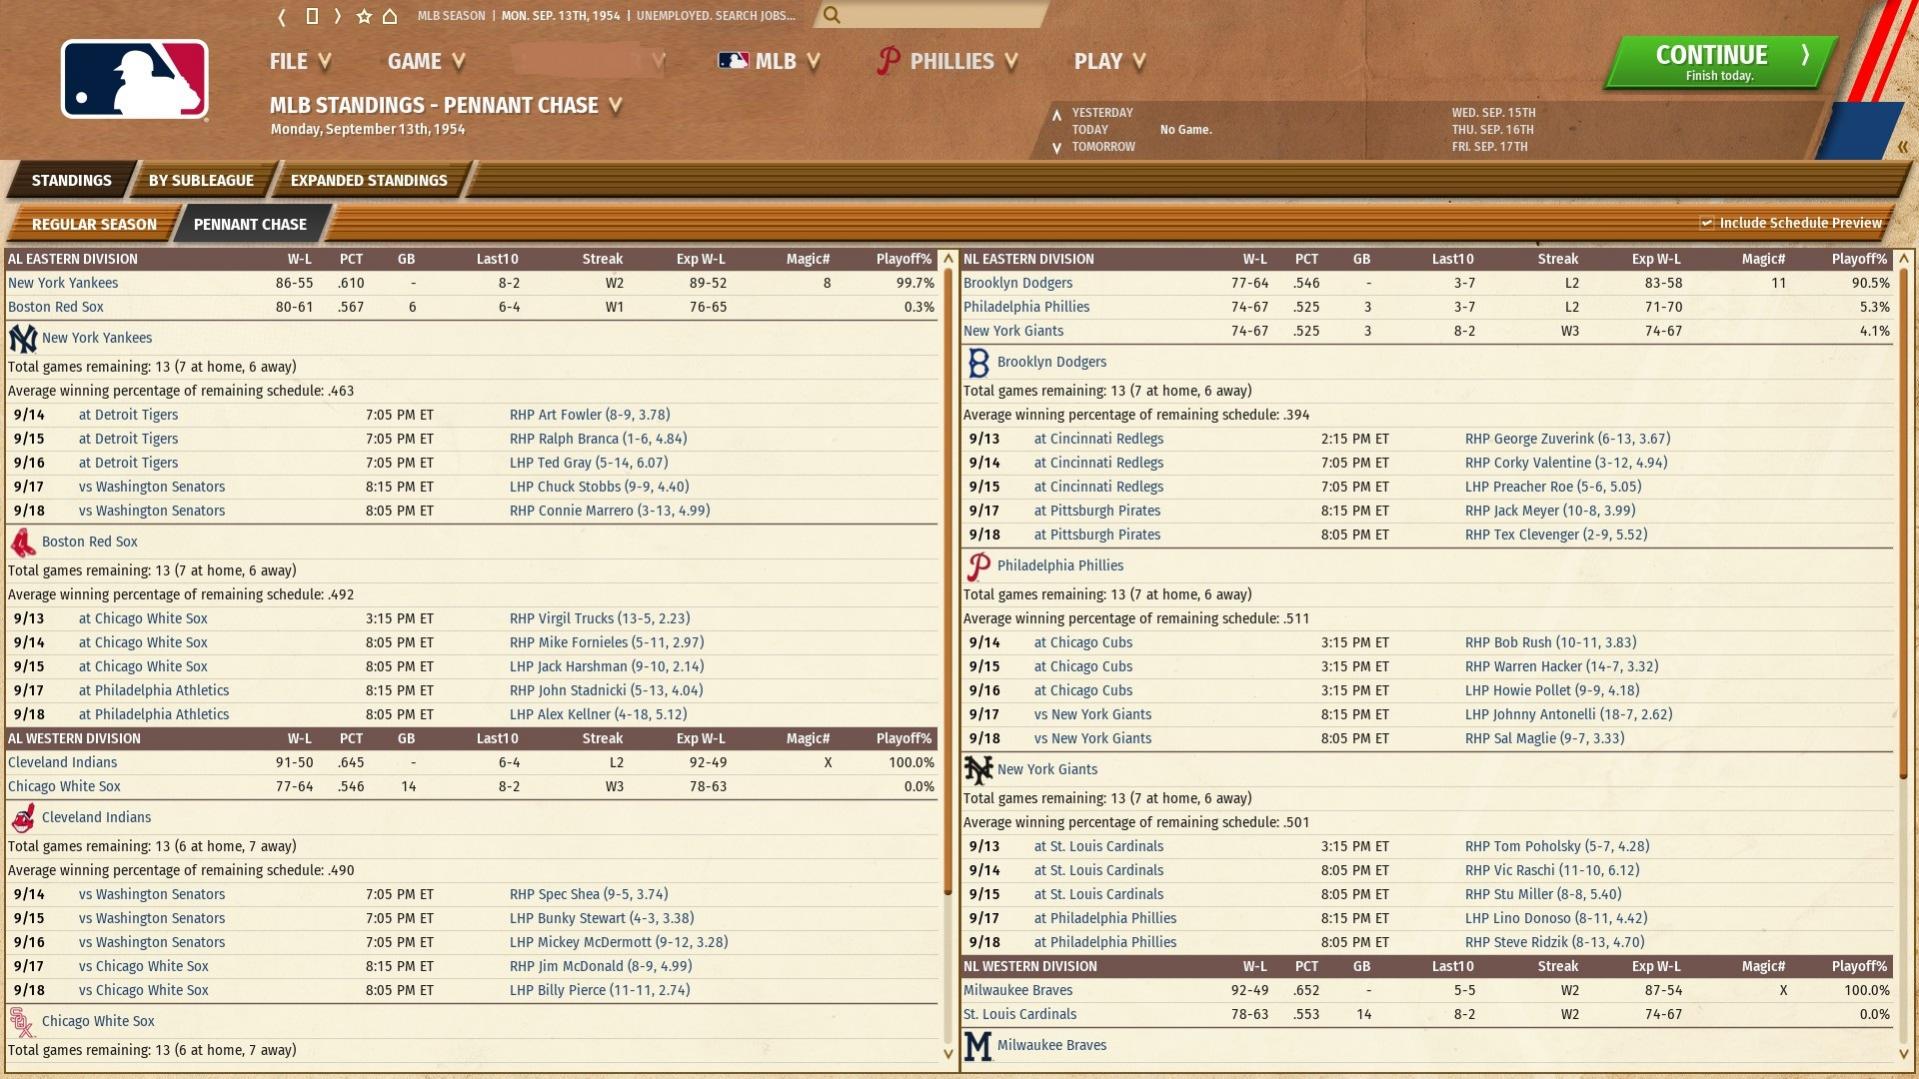Open the blank manager menu dropdown

click(x=590, y=61)
